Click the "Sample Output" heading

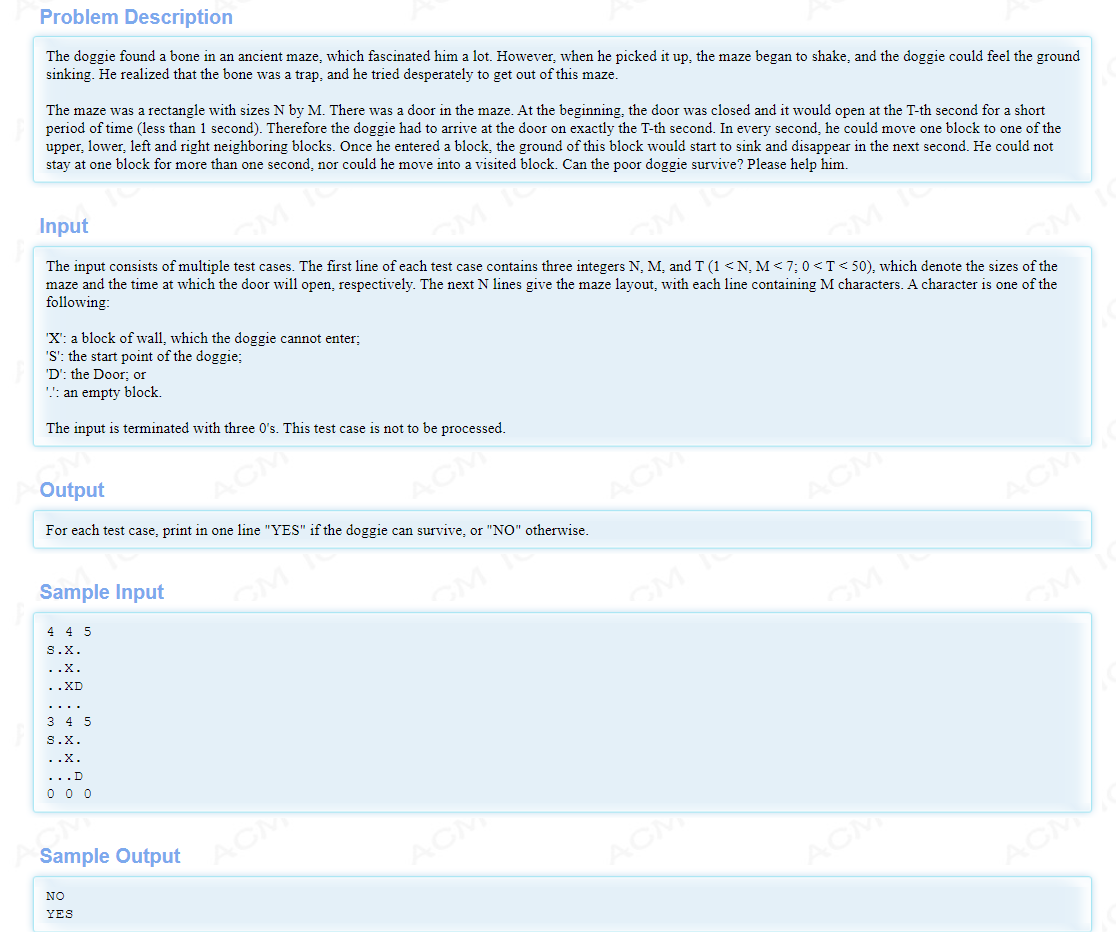(110, 856)
